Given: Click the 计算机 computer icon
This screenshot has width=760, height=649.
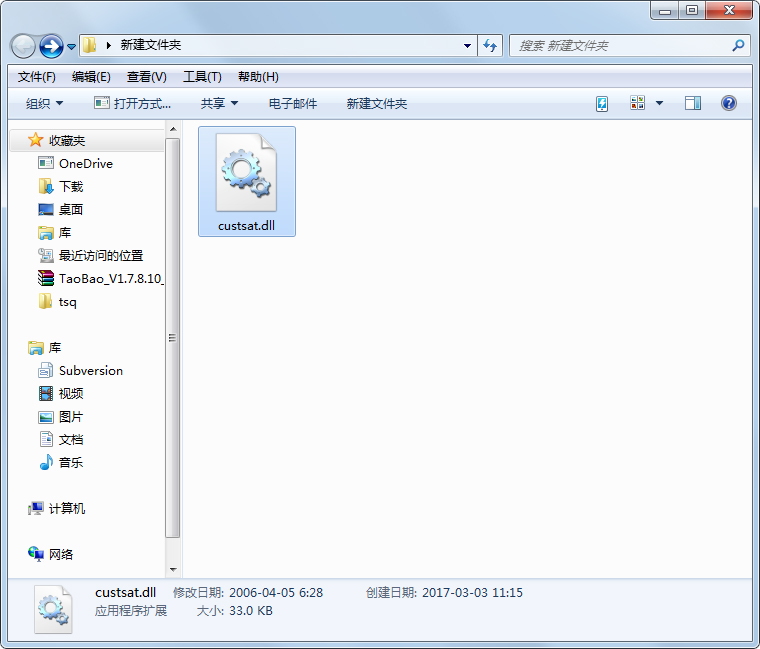Looking at the screenshot, I should coord(35,508).
